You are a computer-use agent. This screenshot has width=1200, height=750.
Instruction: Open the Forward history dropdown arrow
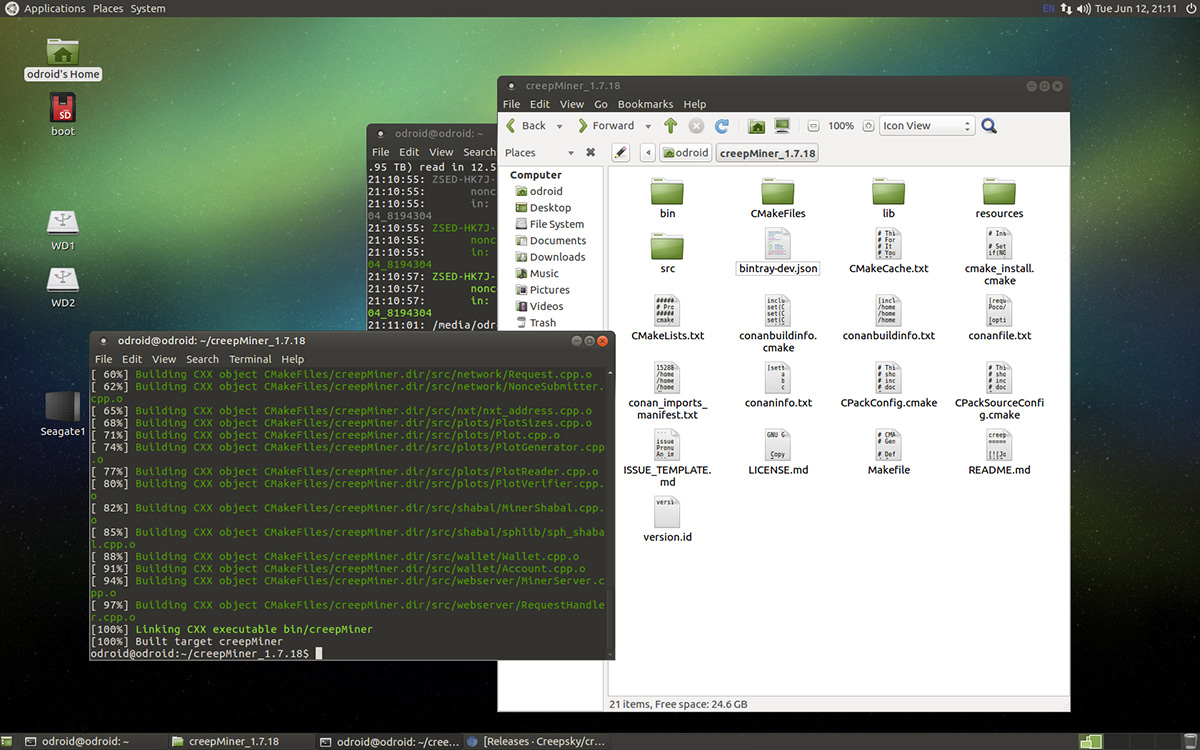[x=647, y=126]
